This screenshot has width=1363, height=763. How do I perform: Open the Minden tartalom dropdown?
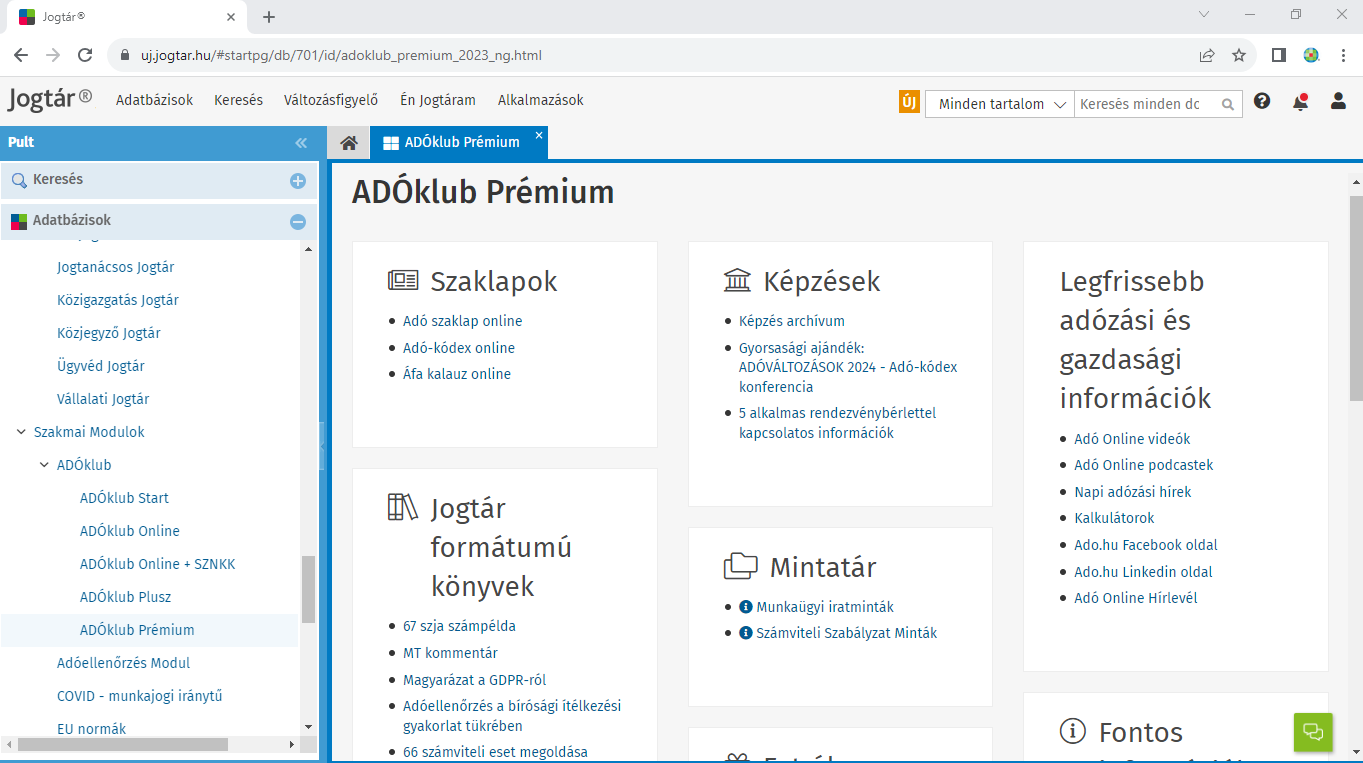1000,104
